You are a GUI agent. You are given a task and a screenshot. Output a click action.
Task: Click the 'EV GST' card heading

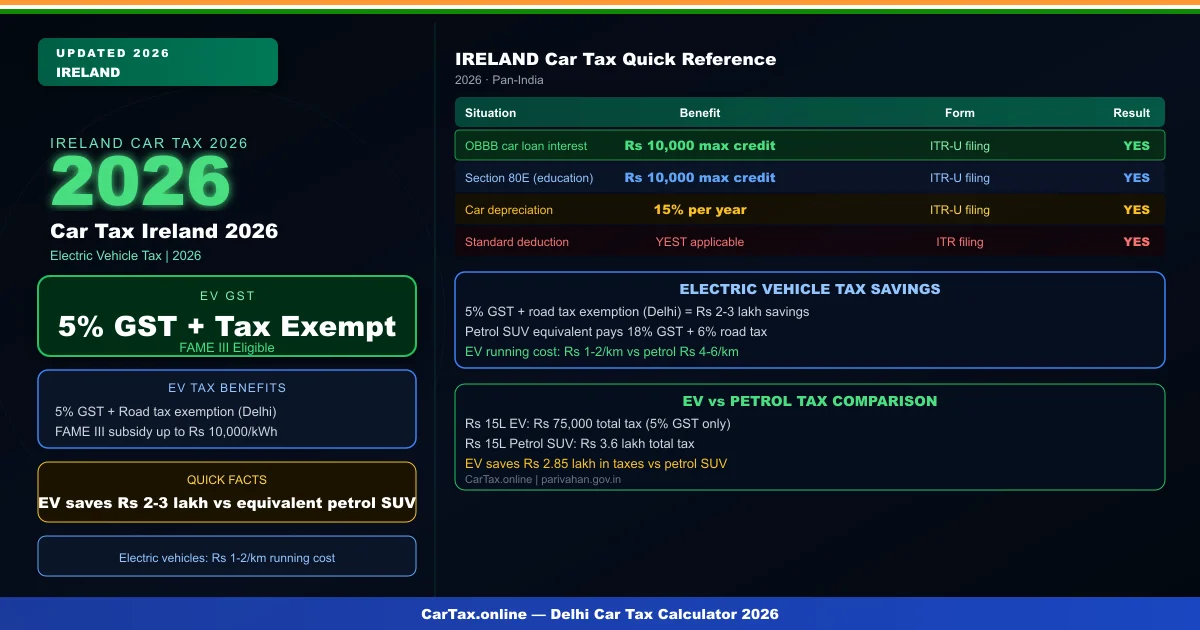click(x=227, y=296)
